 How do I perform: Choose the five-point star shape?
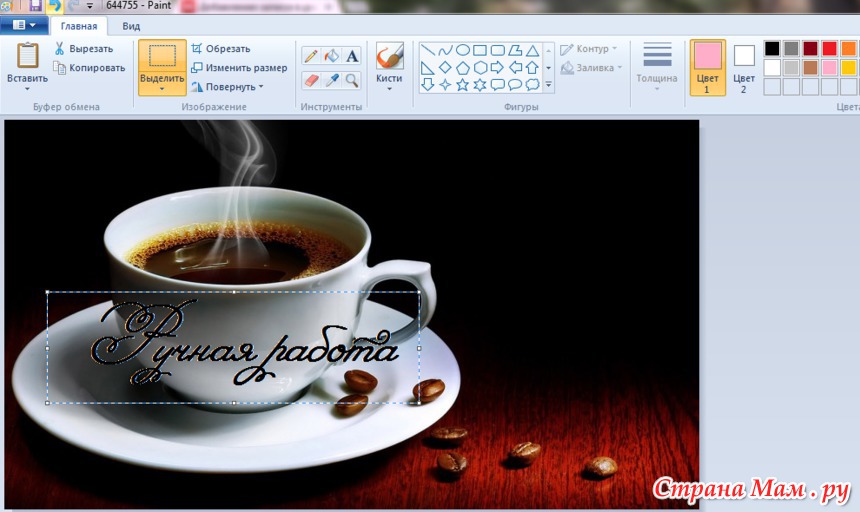[462, 85]
